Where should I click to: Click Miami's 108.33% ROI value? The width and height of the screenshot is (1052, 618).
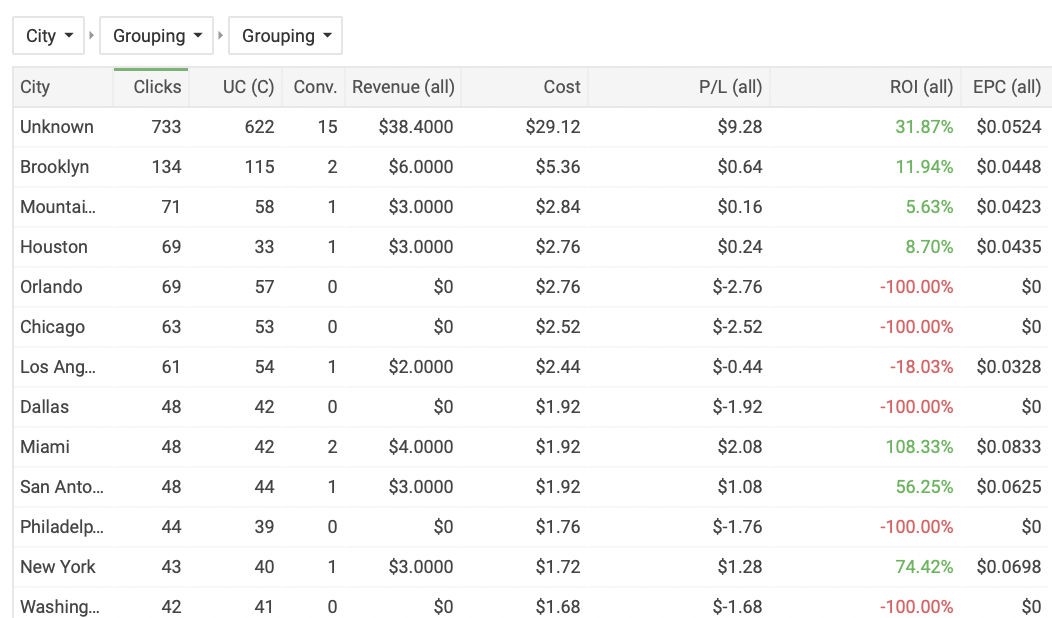pos(919,447)
